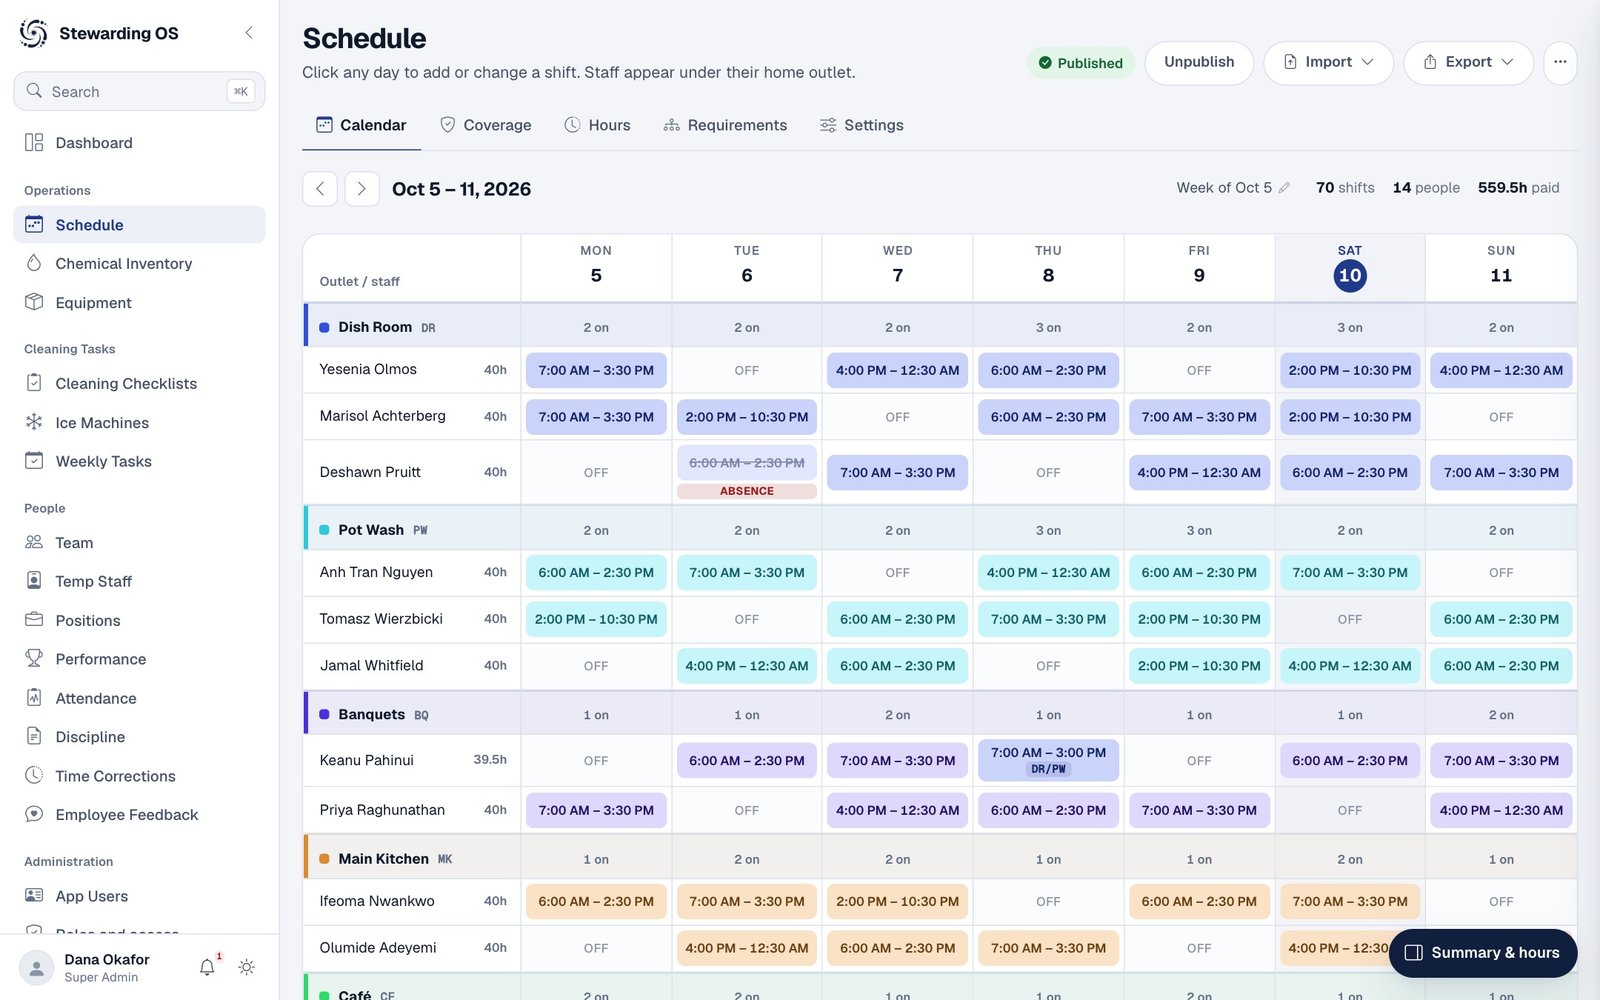The height and width of the screenshot is (1000, 1600).
Task: Switch to the Requirements tab
Action: click(x=725, y=125)
